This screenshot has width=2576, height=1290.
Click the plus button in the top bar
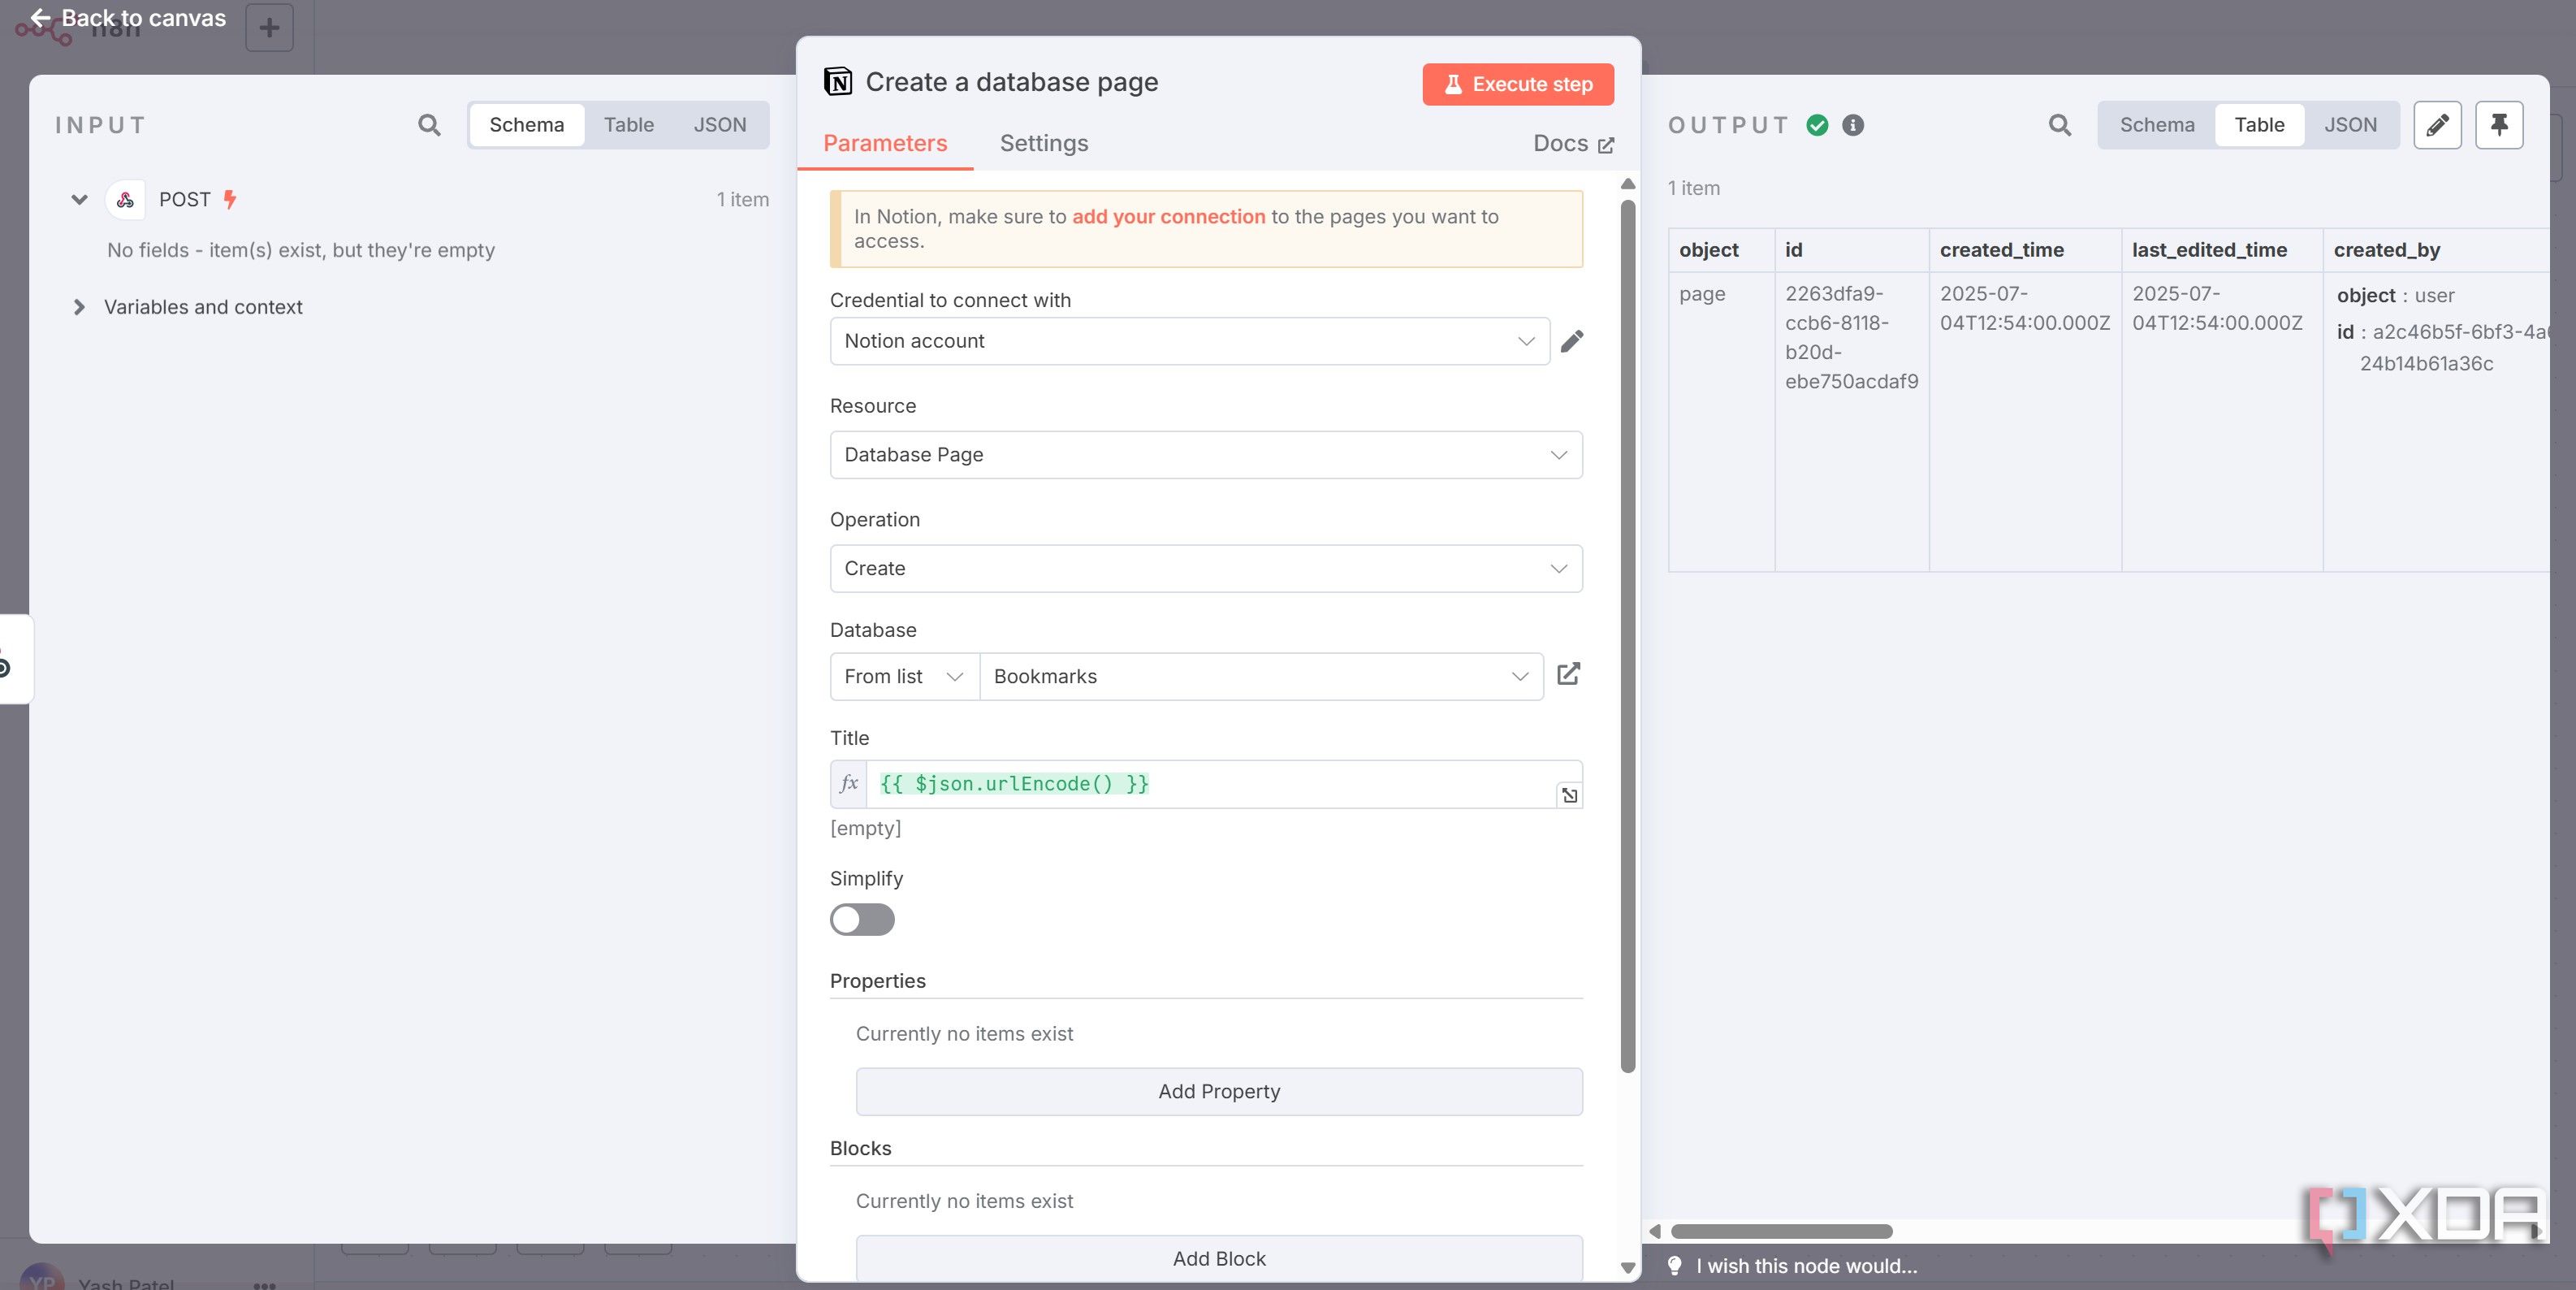pyautogui.click(x=269, y=27)
